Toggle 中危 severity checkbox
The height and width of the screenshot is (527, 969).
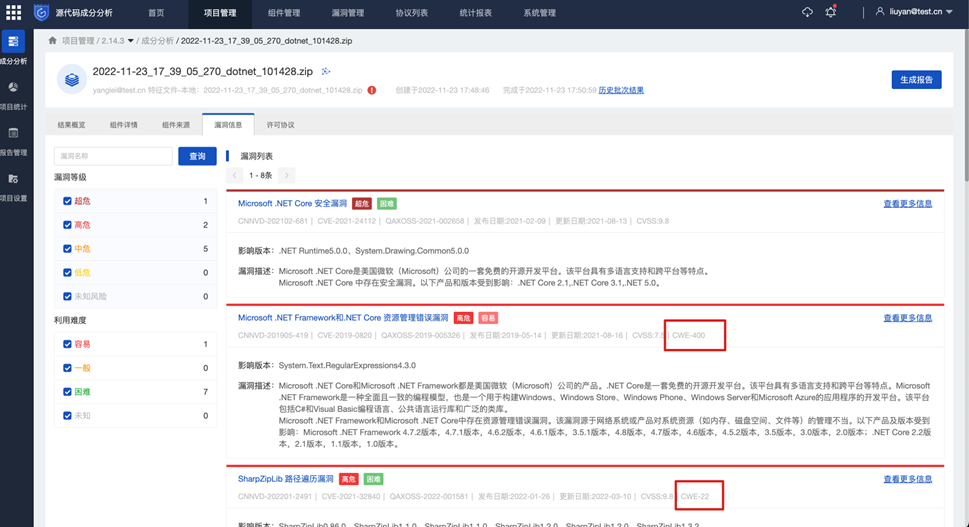[x=67, y=249]
